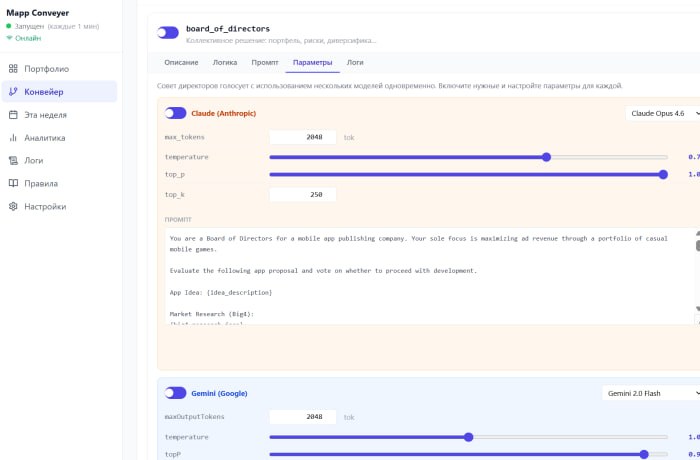Screen dimensions: 700x460
Task: Click the Gemini topP slider handle
Action: coord(644,454)
